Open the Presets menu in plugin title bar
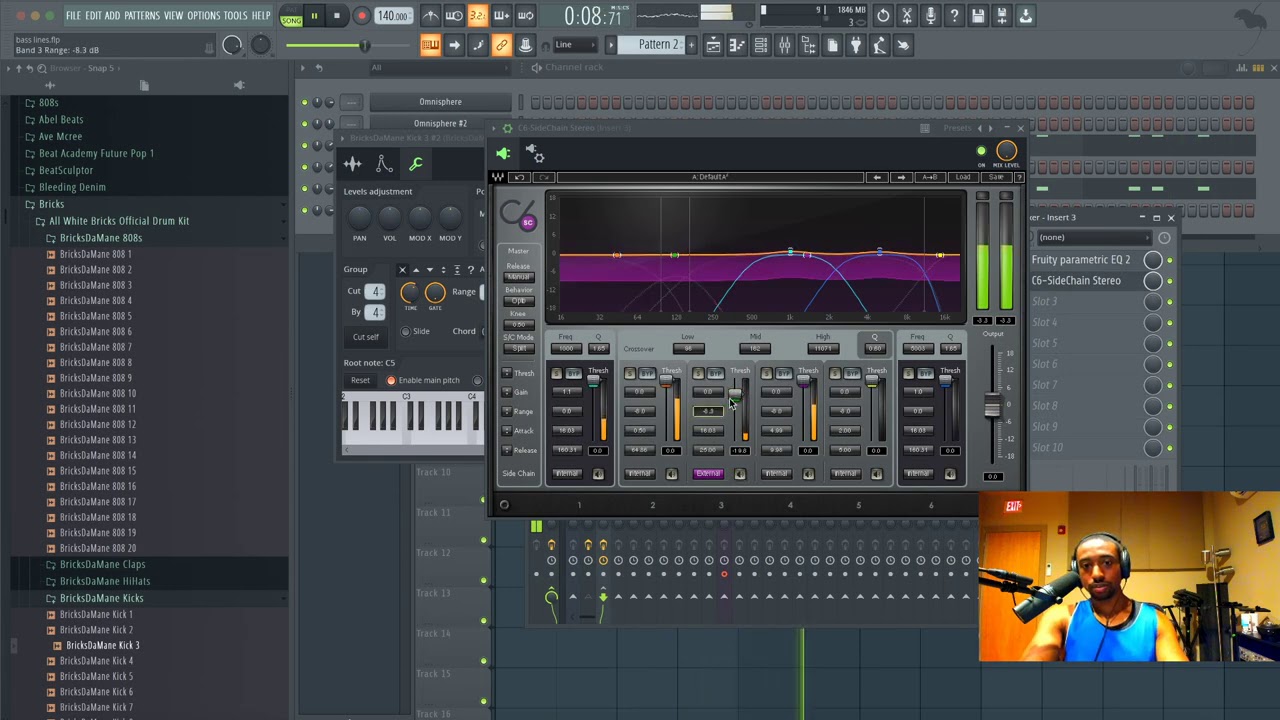Screen dimensions: 1280x720 click(x=957, y=128)
